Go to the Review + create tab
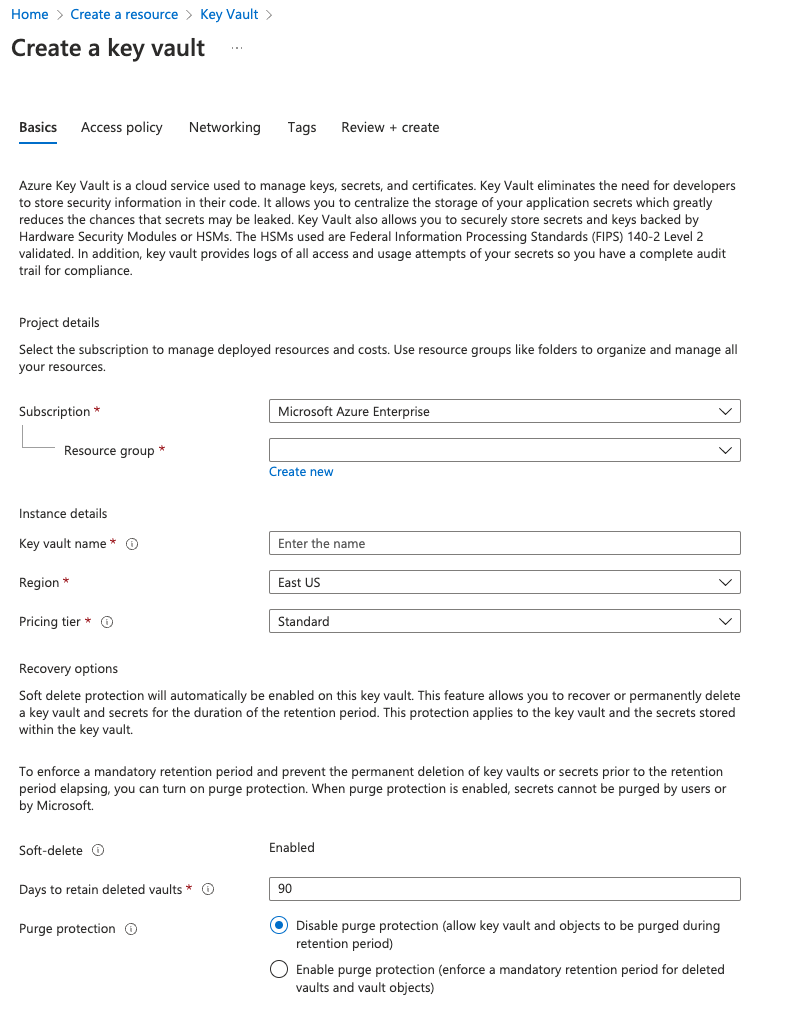 390,128
